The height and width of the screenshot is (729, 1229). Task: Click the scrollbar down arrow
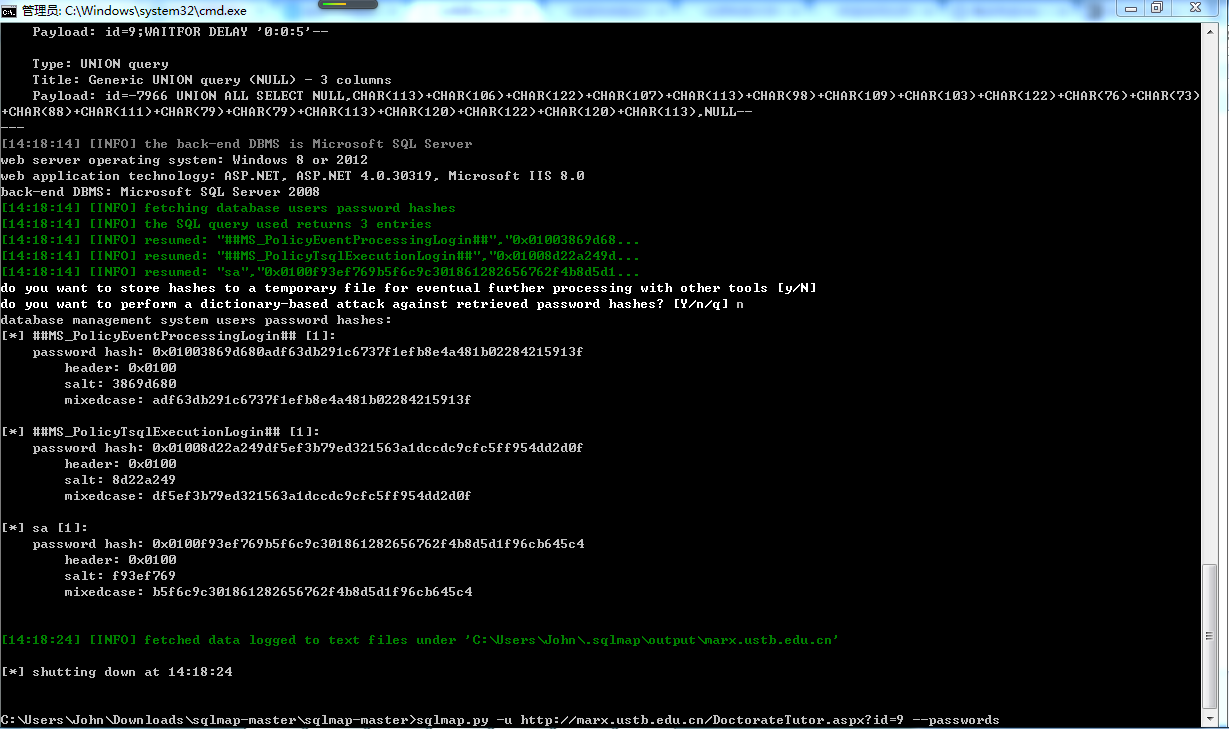tap(1210, 720)
